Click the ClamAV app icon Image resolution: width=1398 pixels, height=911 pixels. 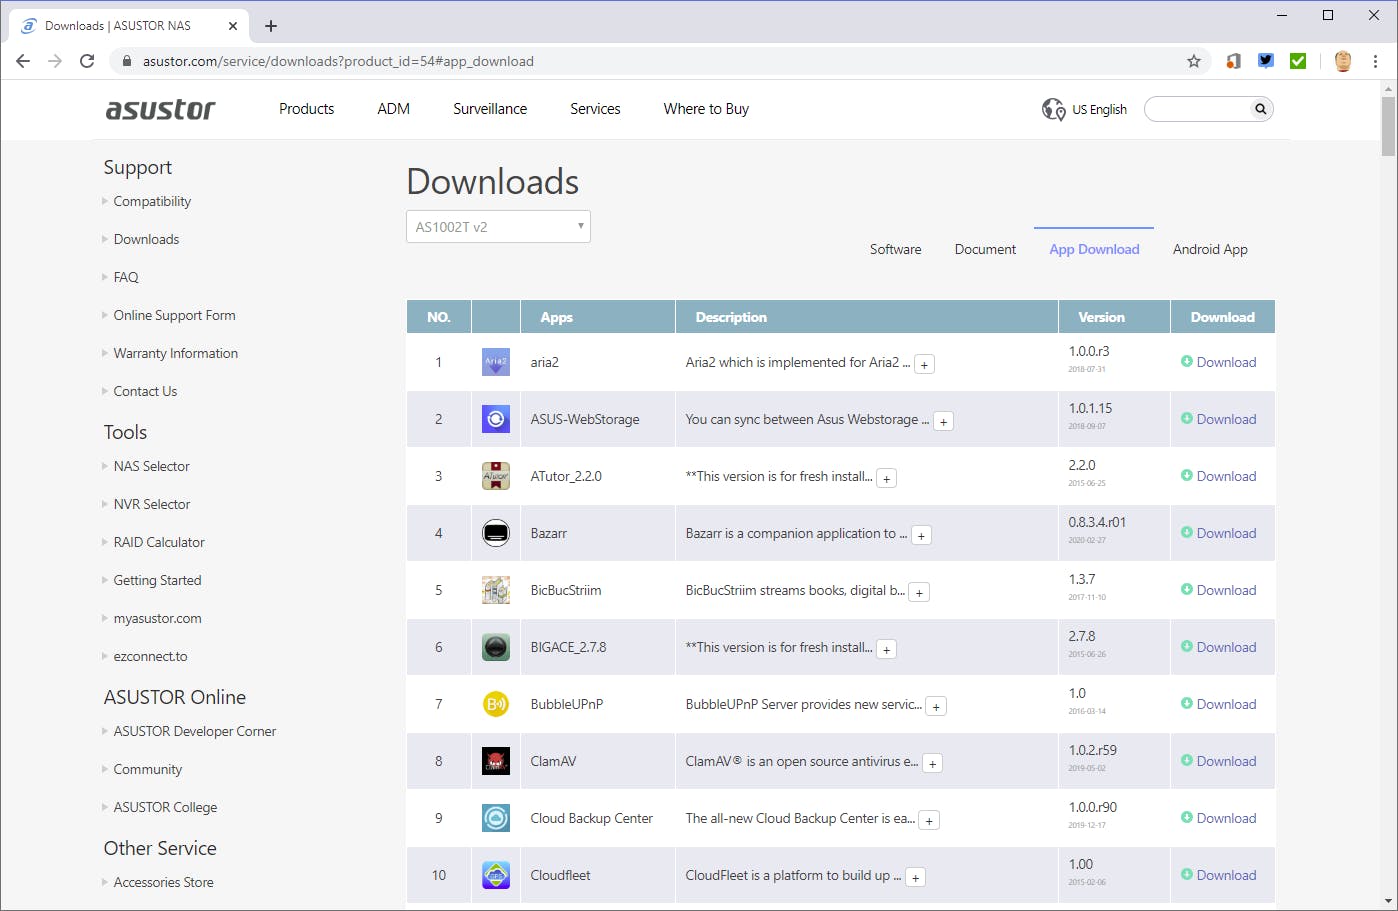(495, 761)
